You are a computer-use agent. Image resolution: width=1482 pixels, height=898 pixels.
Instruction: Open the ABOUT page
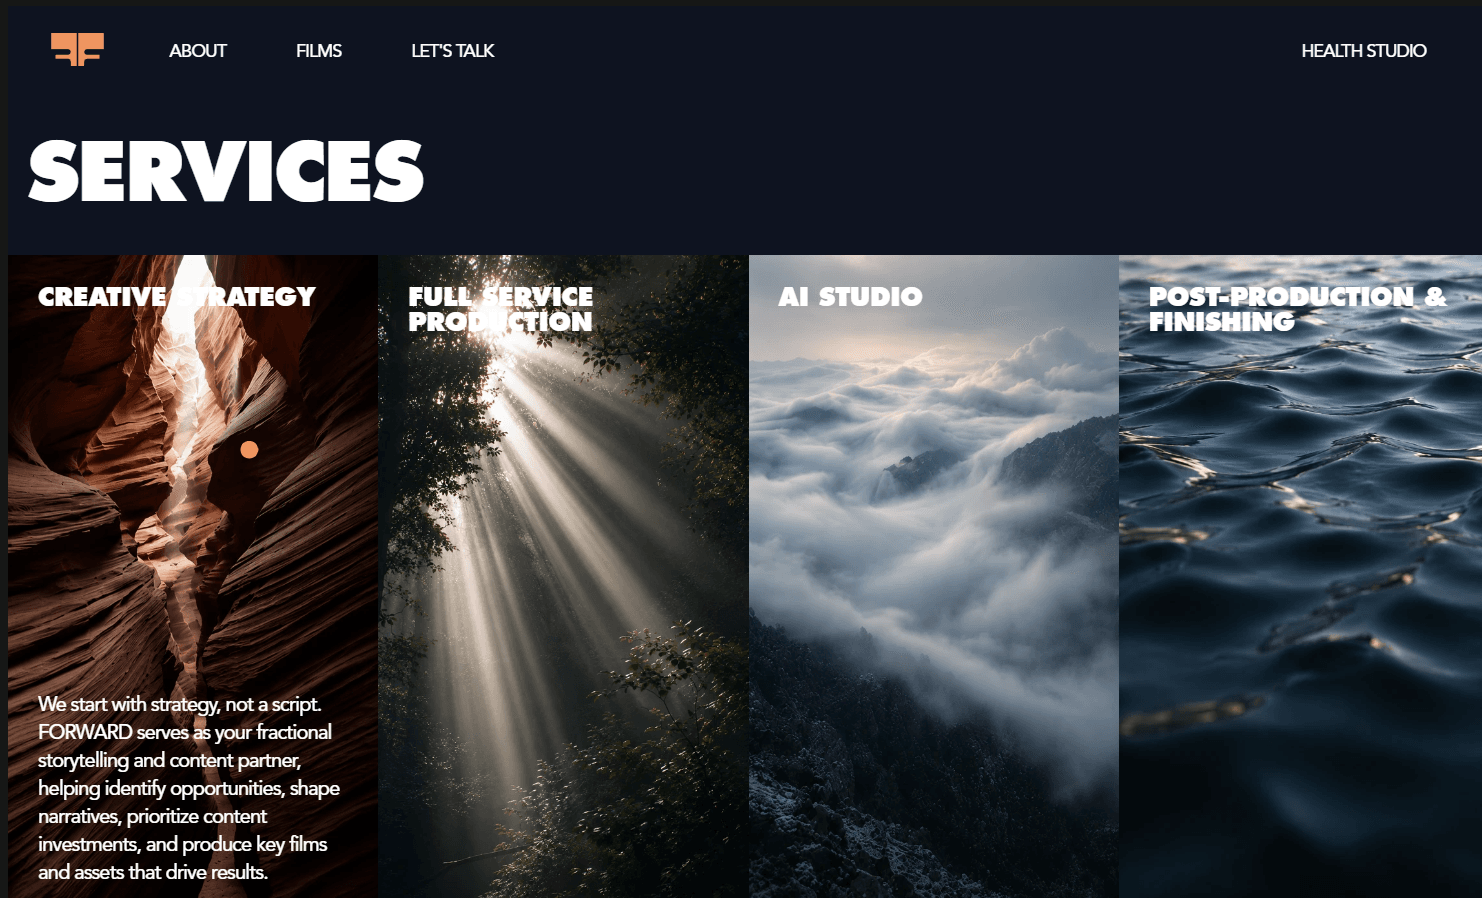coord(198,51)
